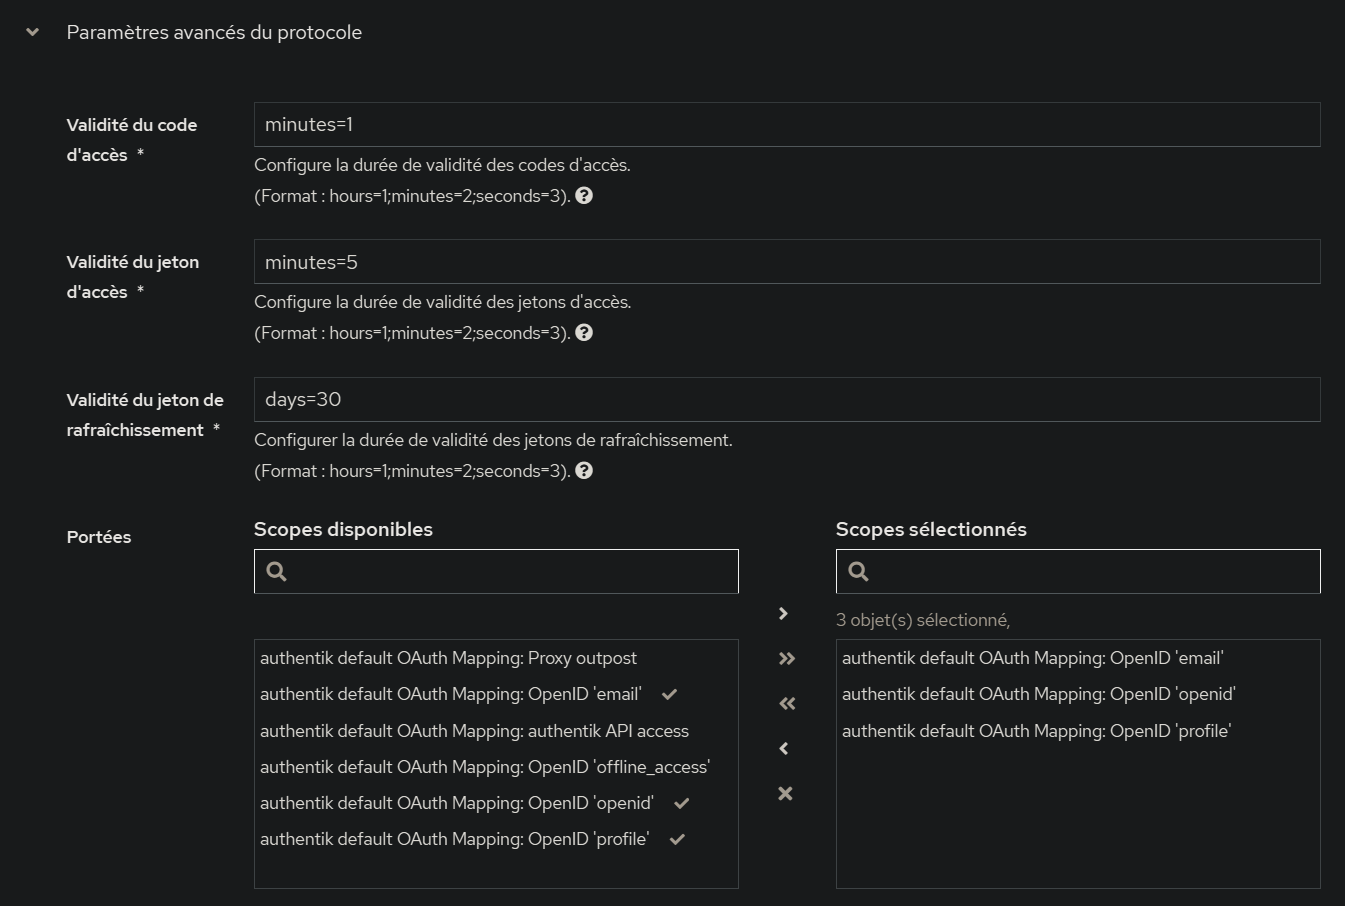Click the Scopes sélectionnés search box
The height and width of the screenshot is (906, 1345).
1090,571
